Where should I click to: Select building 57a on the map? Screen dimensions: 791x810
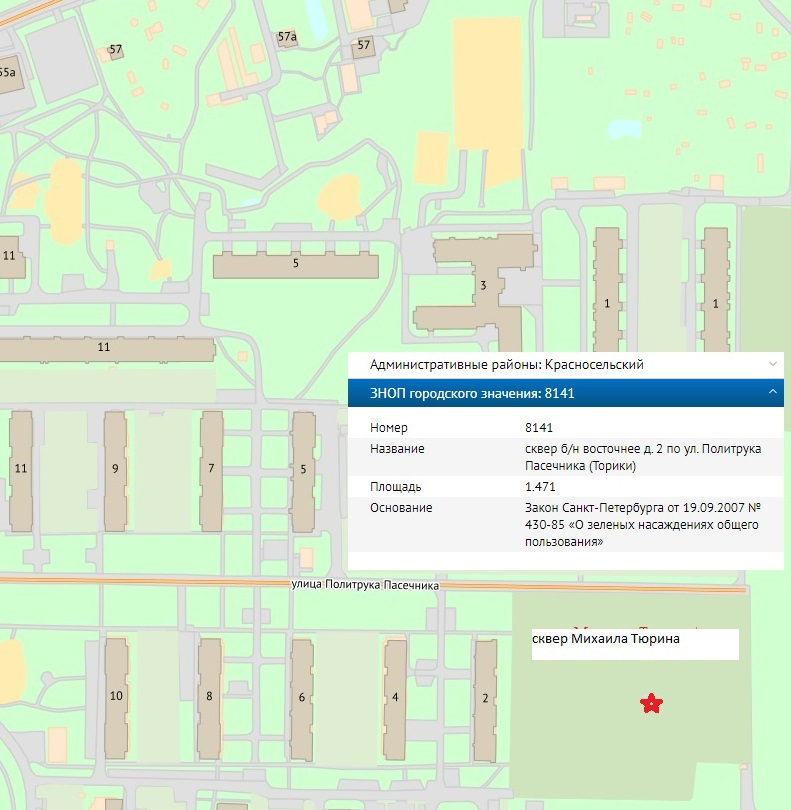tap(287, 38)
